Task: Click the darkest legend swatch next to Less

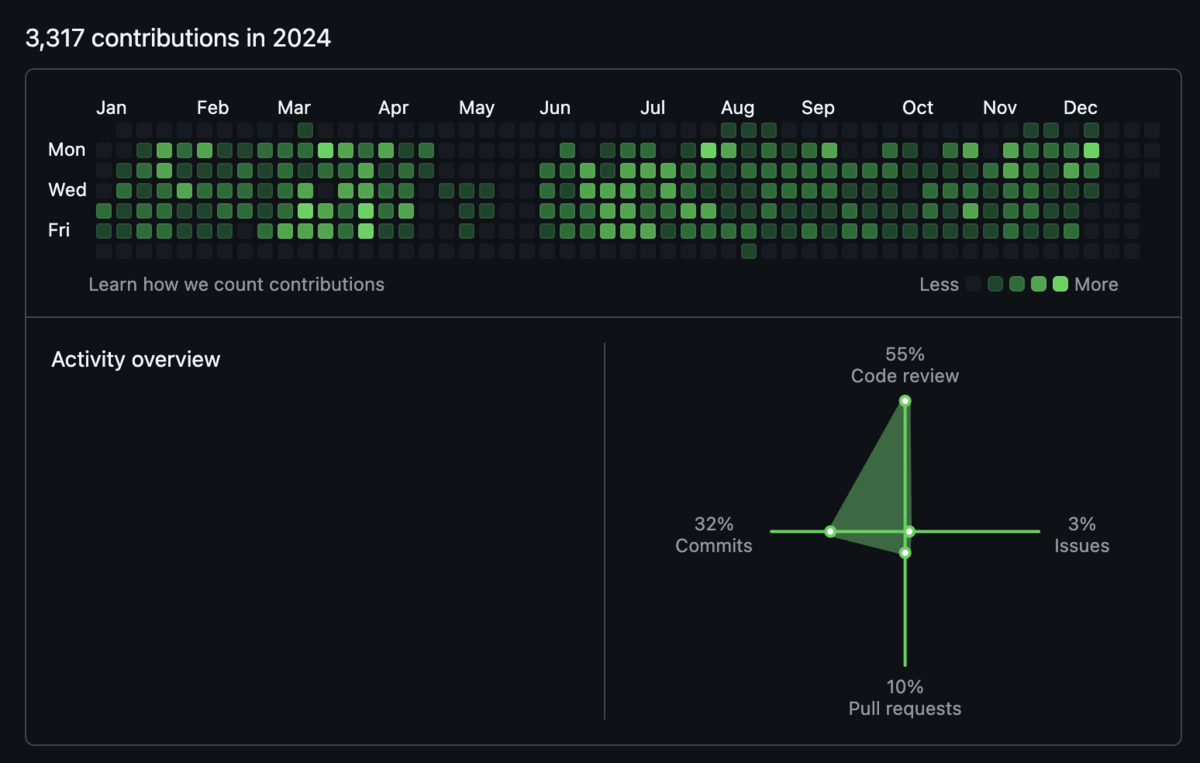Action: click(973, 284)
